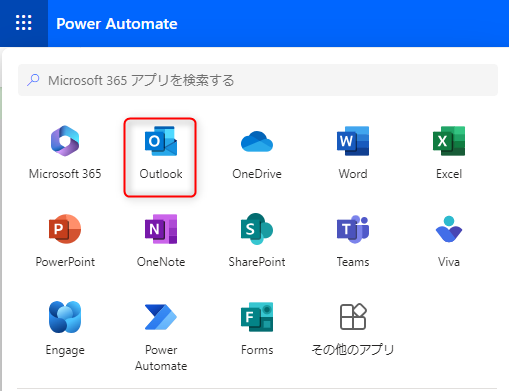
Task: Click the magnifier search icon
Action: 33,80
